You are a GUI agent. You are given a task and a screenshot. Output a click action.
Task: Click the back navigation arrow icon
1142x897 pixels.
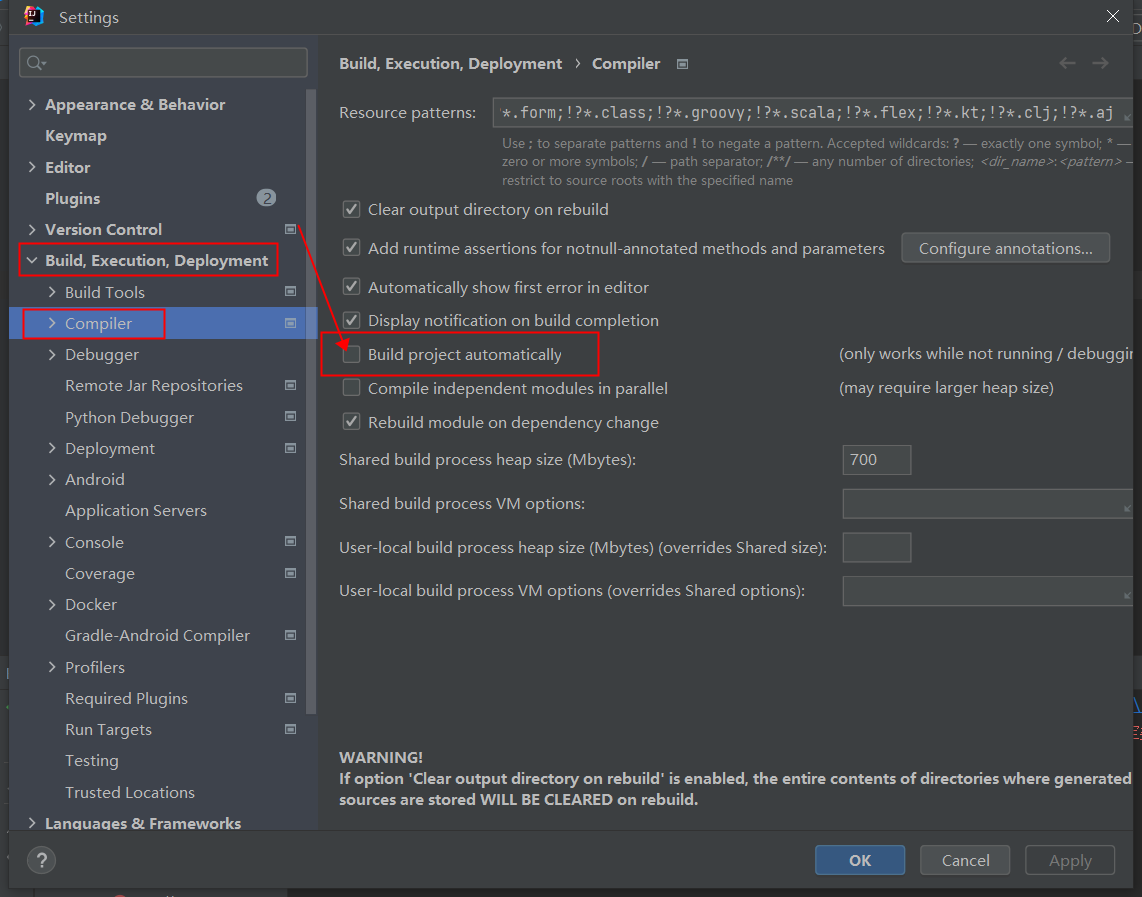point(1067,63)
